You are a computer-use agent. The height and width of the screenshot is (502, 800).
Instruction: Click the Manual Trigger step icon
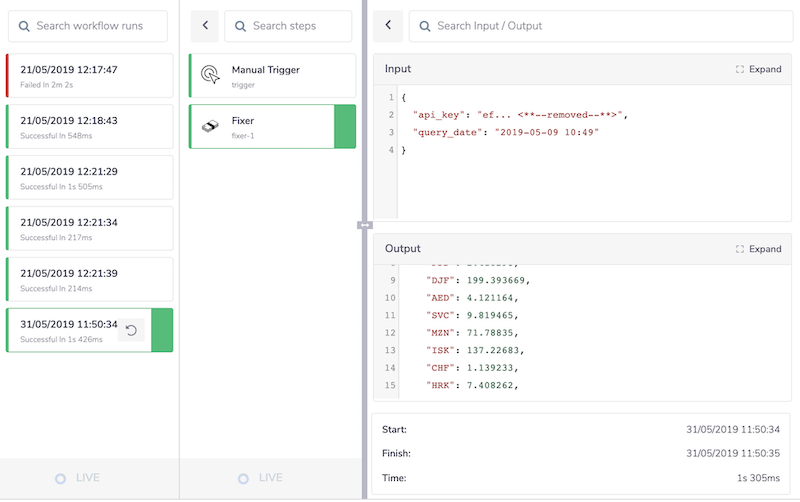(210, 75)
